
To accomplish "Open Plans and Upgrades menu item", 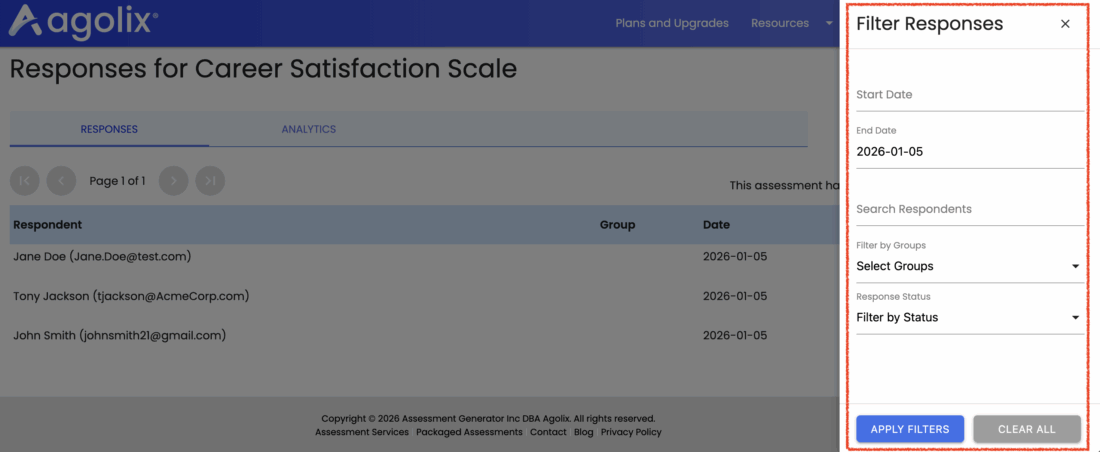I will pyautogui.click(x=672, y=23).
